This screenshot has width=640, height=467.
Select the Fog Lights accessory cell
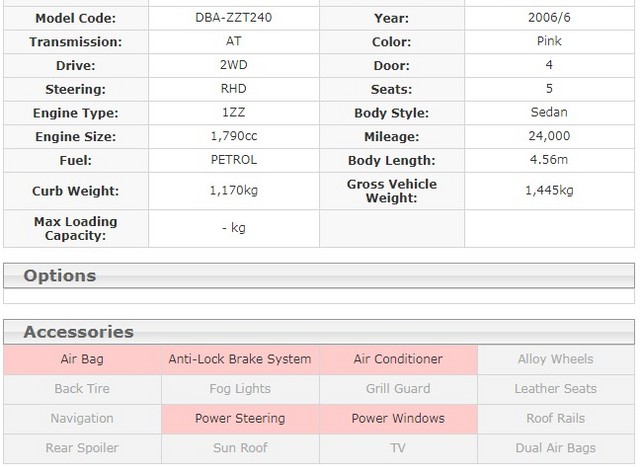pyautogui.click(x=240, y=389)
